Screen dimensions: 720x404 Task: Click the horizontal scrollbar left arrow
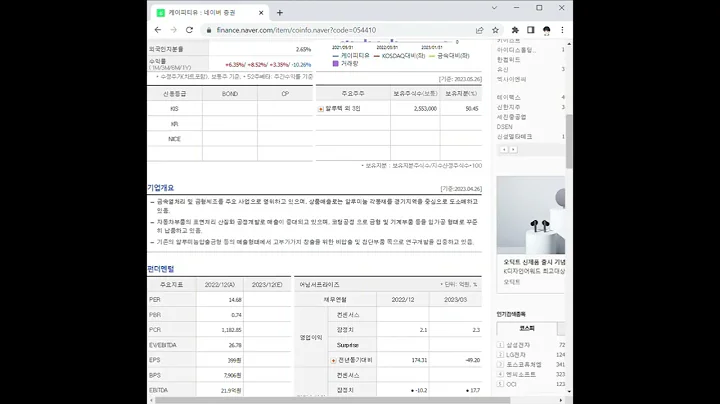pyautogui.click(x=151, y=400)
